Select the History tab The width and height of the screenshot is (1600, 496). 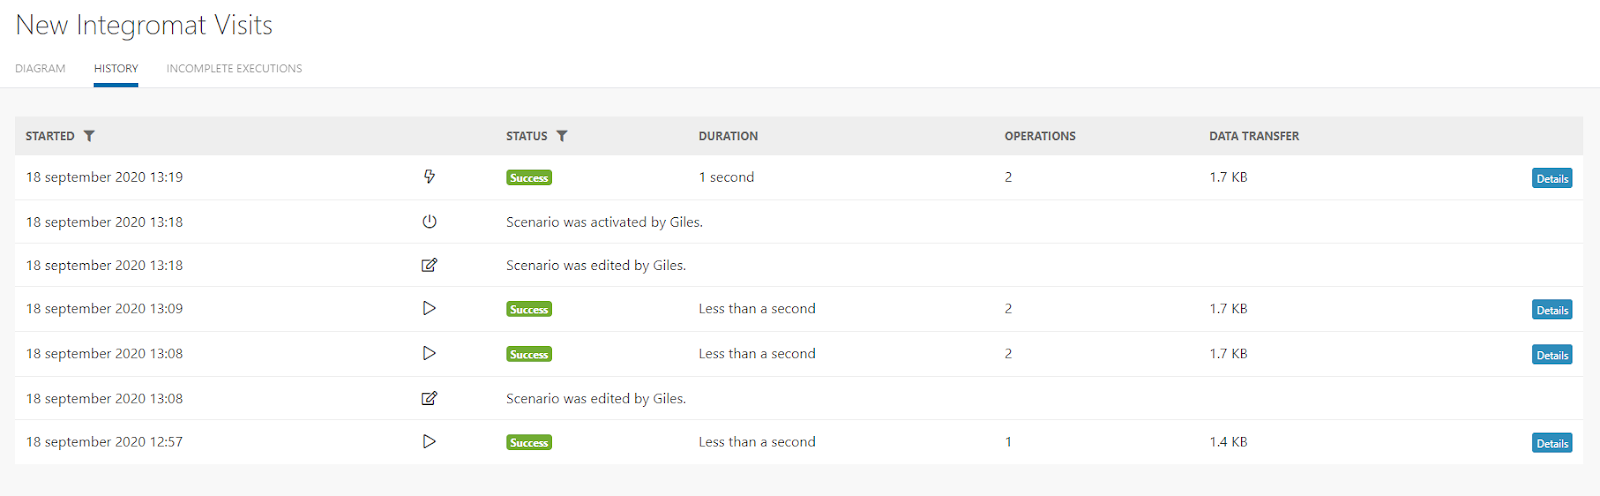[x=116, y=68]
